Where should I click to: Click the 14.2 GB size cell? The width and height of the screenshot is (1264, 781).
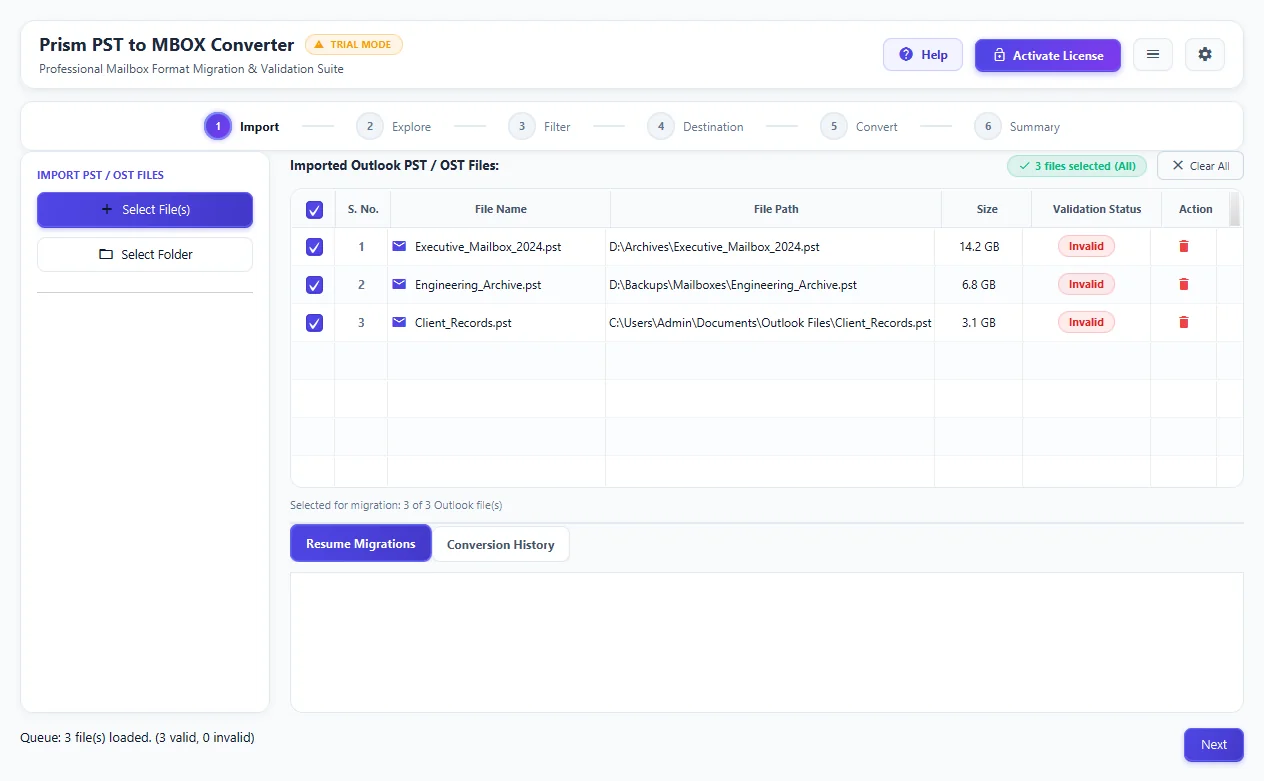978,246
